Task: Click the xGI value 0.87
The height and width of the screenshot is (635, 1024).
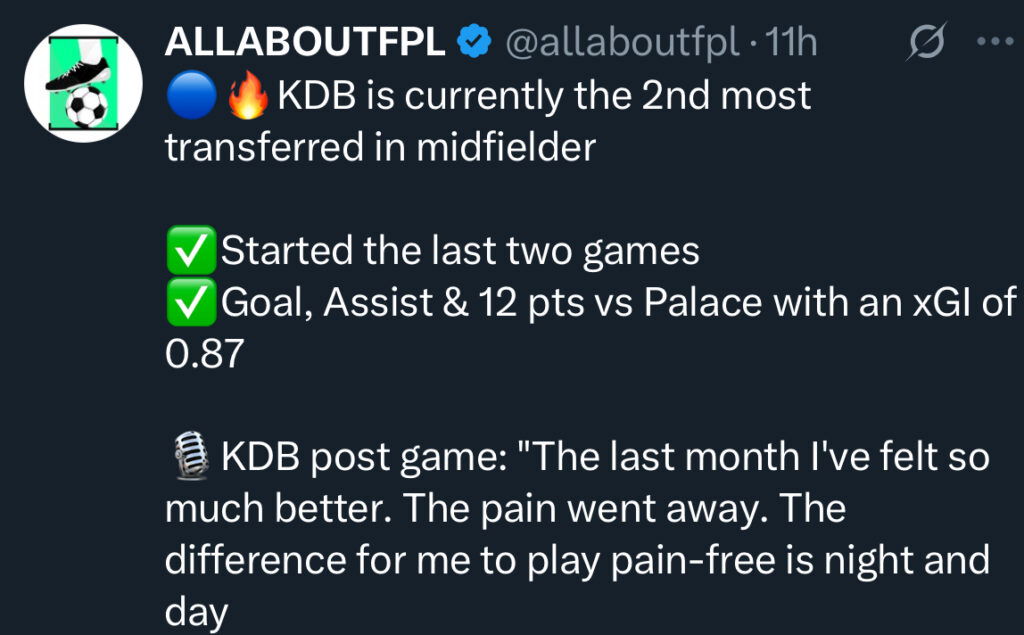Action: tap(204, 354)
